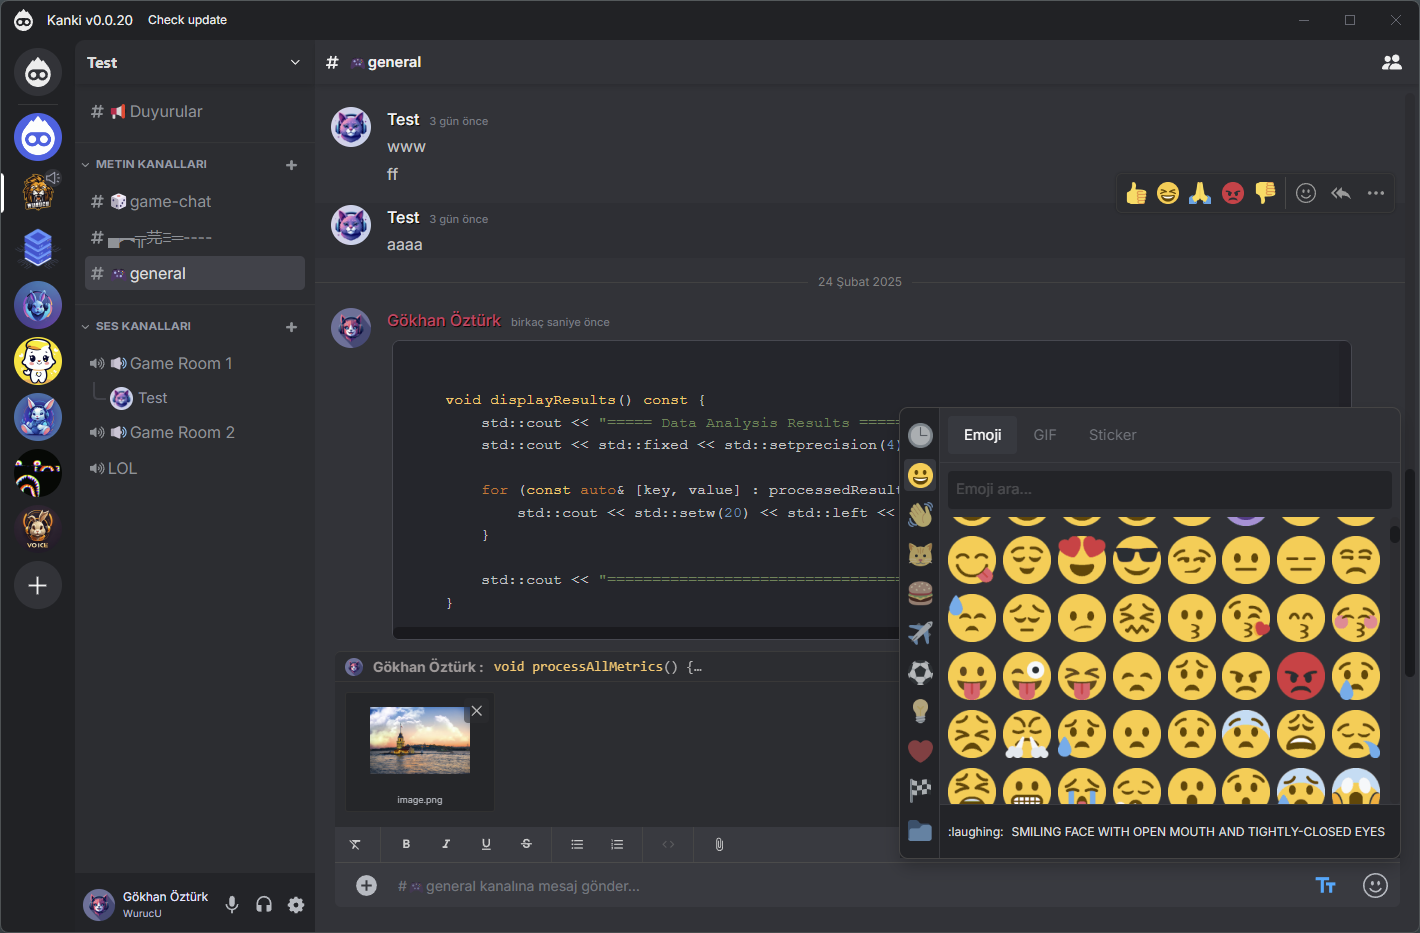The width and height of the screenshot is (1420, 933).
Task: Switch to the Sticker tab
Action: coord(1112,435)
